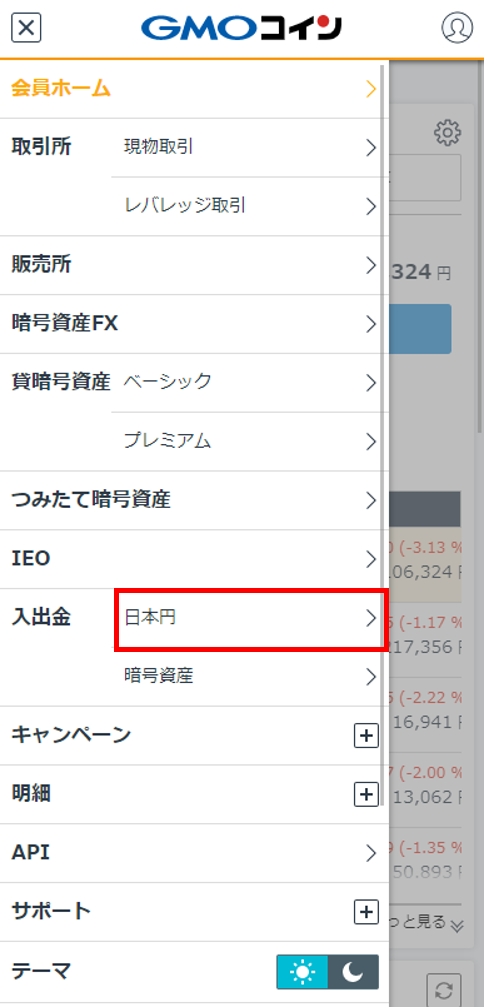Open settings gear icon behind menu
Image resolution: width=484 pixels, height=1007 pixels.
pos(447,132)
